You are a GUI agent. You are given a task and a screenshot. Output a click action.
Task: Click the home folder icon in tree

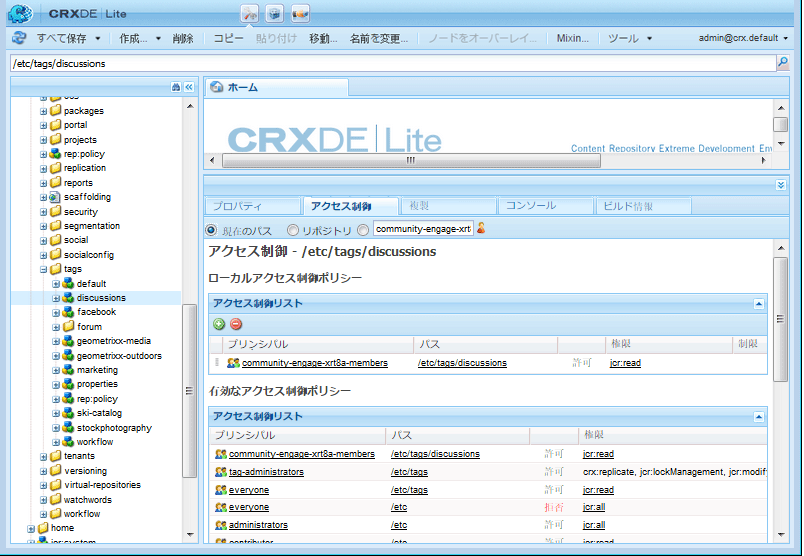[43, 528]
